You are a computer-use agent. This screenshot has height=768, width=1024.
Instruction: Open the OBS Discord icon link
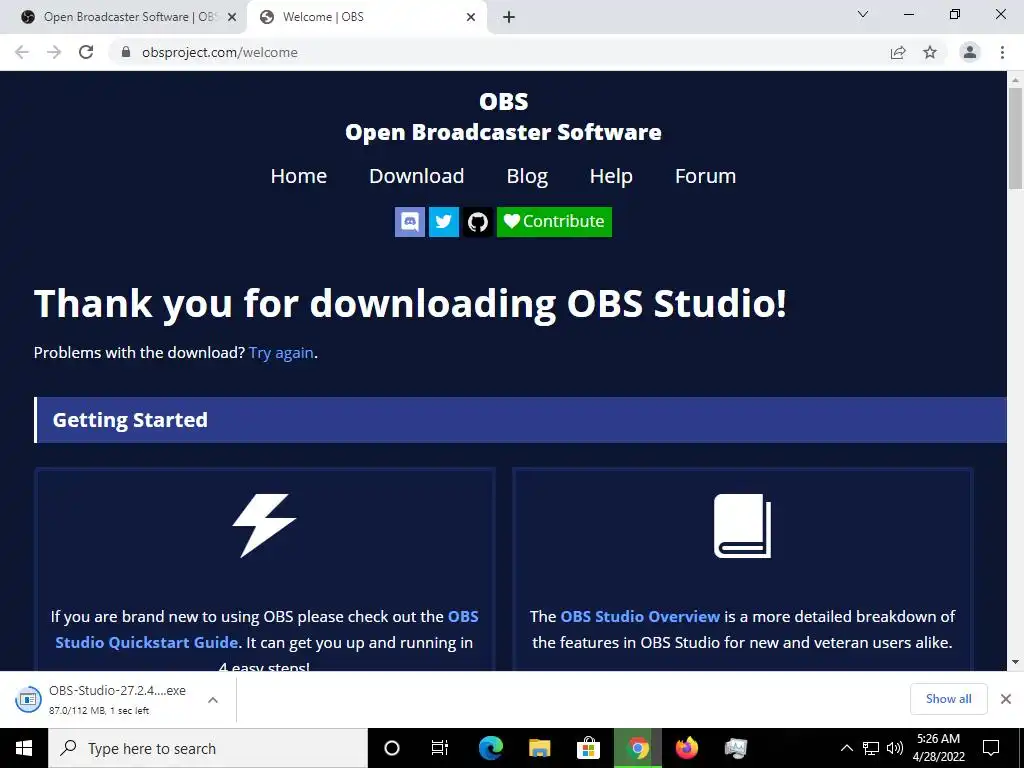pos(410,222)
